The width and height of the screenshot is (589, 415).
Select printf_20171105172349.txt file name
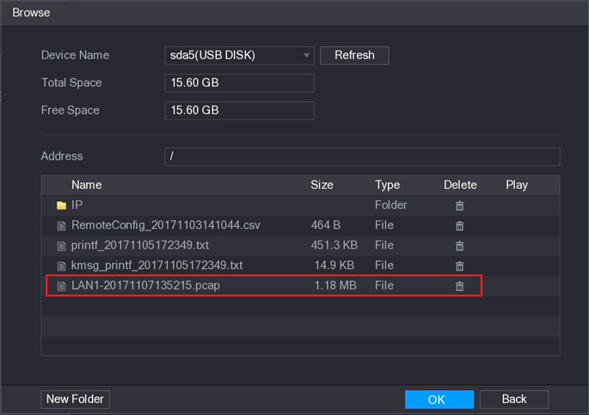click(140, 245)
